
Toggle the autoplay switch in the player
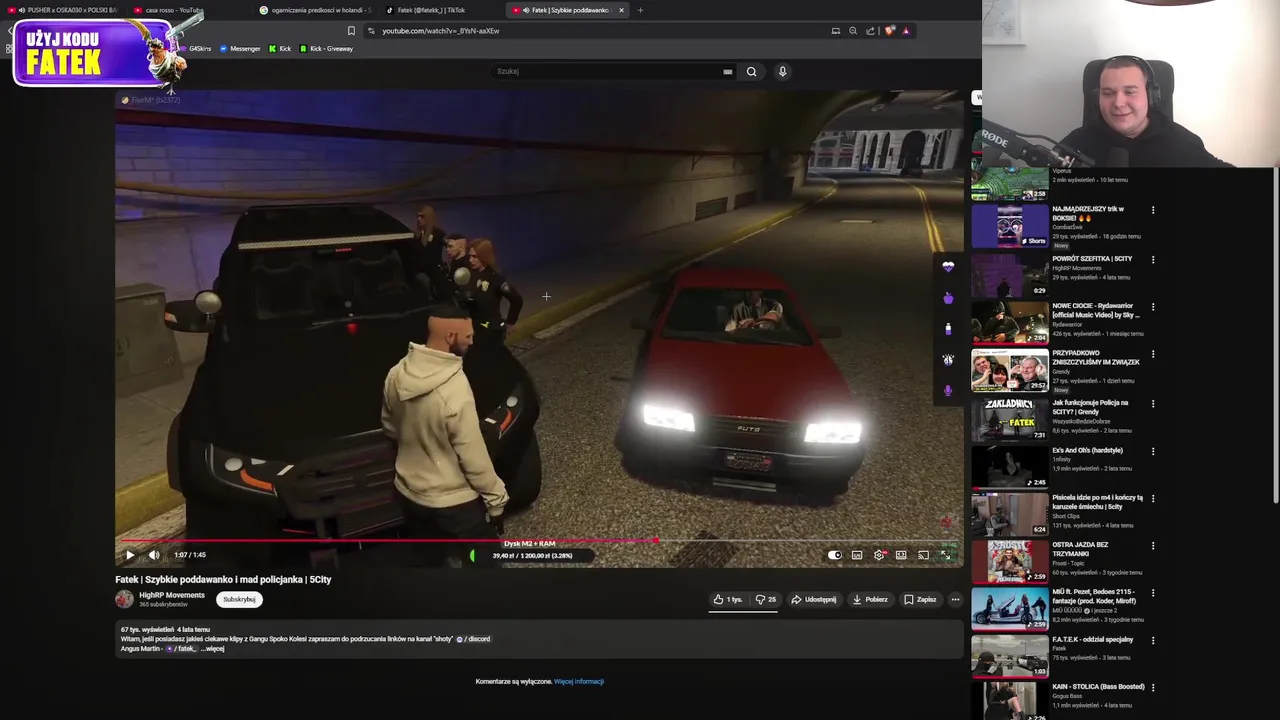point(835,555)
